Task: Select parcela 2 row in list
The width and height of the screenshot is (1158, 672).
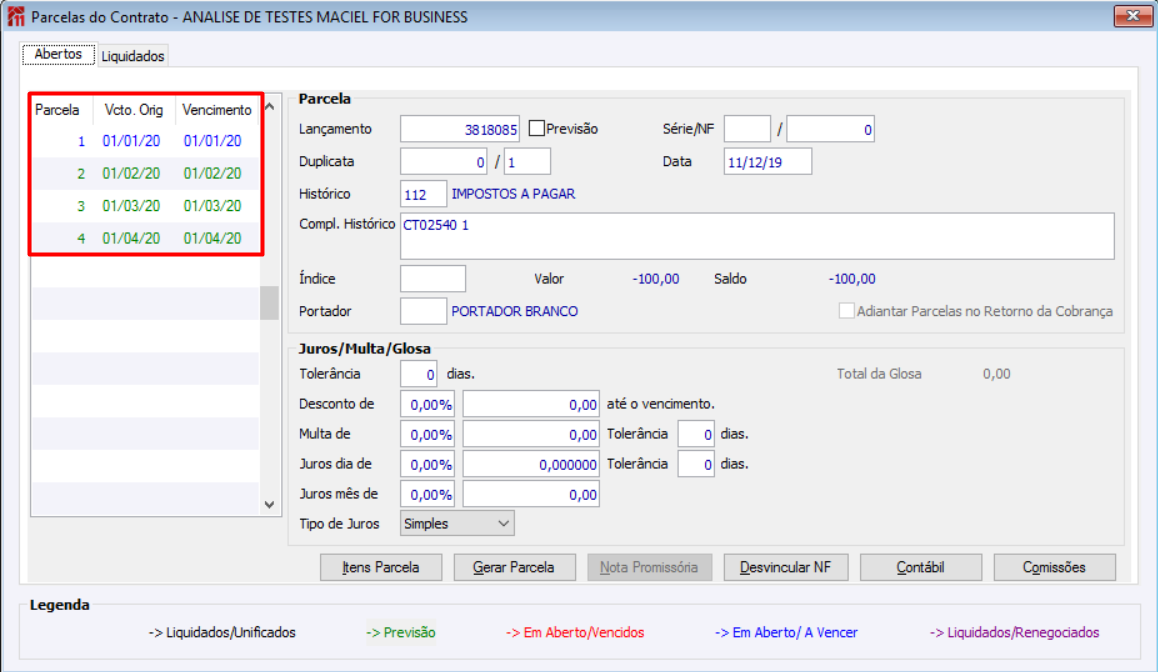Action: [145, 174]
